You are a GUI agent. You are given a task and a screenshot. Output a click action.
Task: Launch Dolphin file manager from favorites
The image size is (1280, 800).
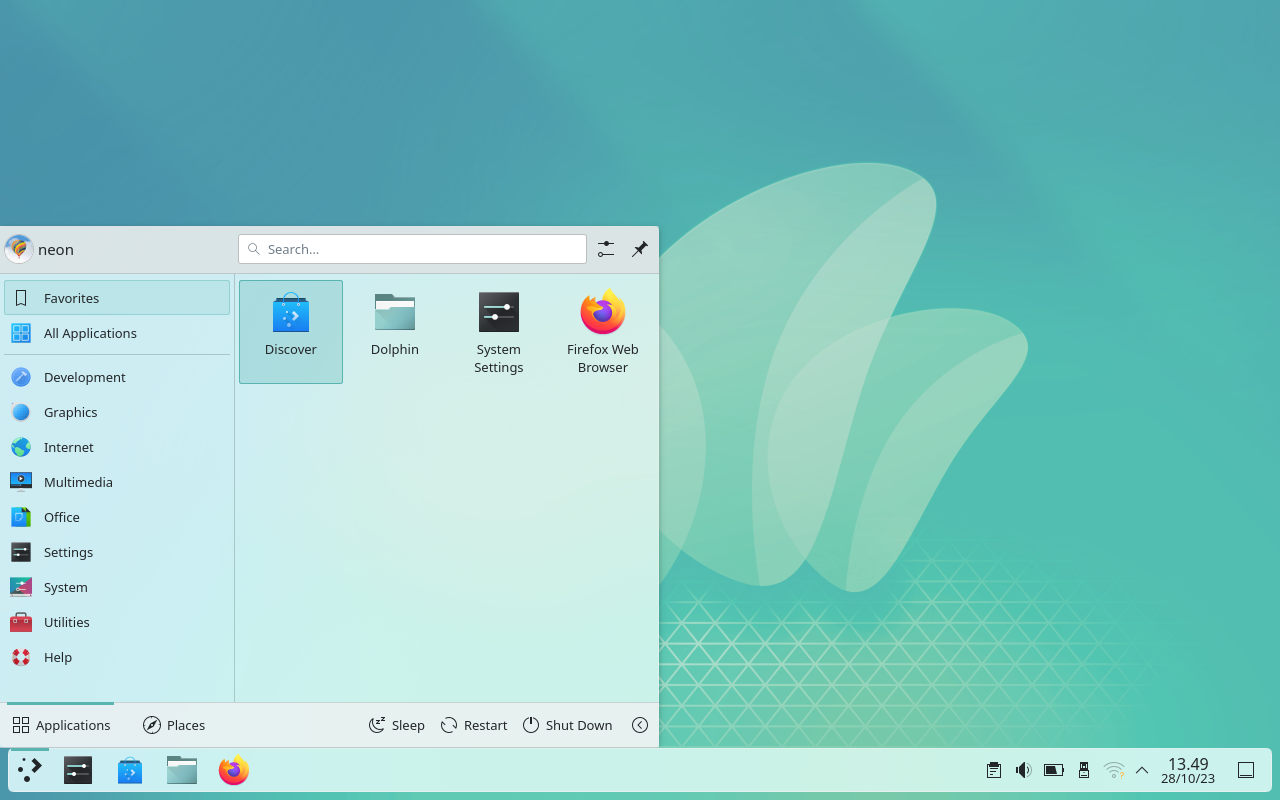pos(394,325)
